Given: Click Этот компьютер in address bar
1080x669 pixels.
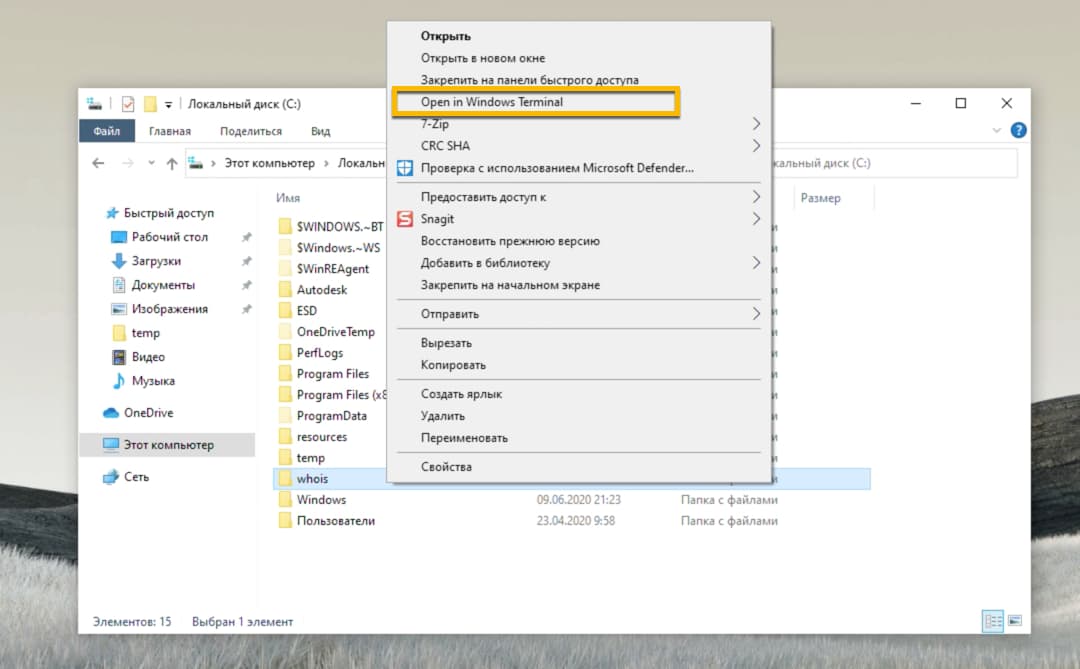Looking at the screenshot, I should coord(269,163).
